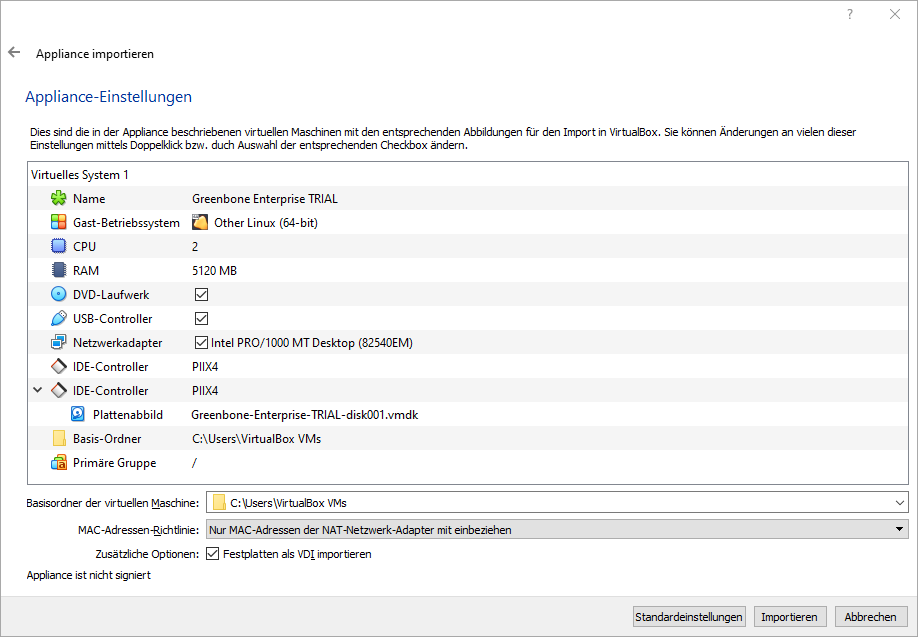Viewport: 918px width, 637px height.
Task: Select the CPU row label
Action: coord(84,246)
